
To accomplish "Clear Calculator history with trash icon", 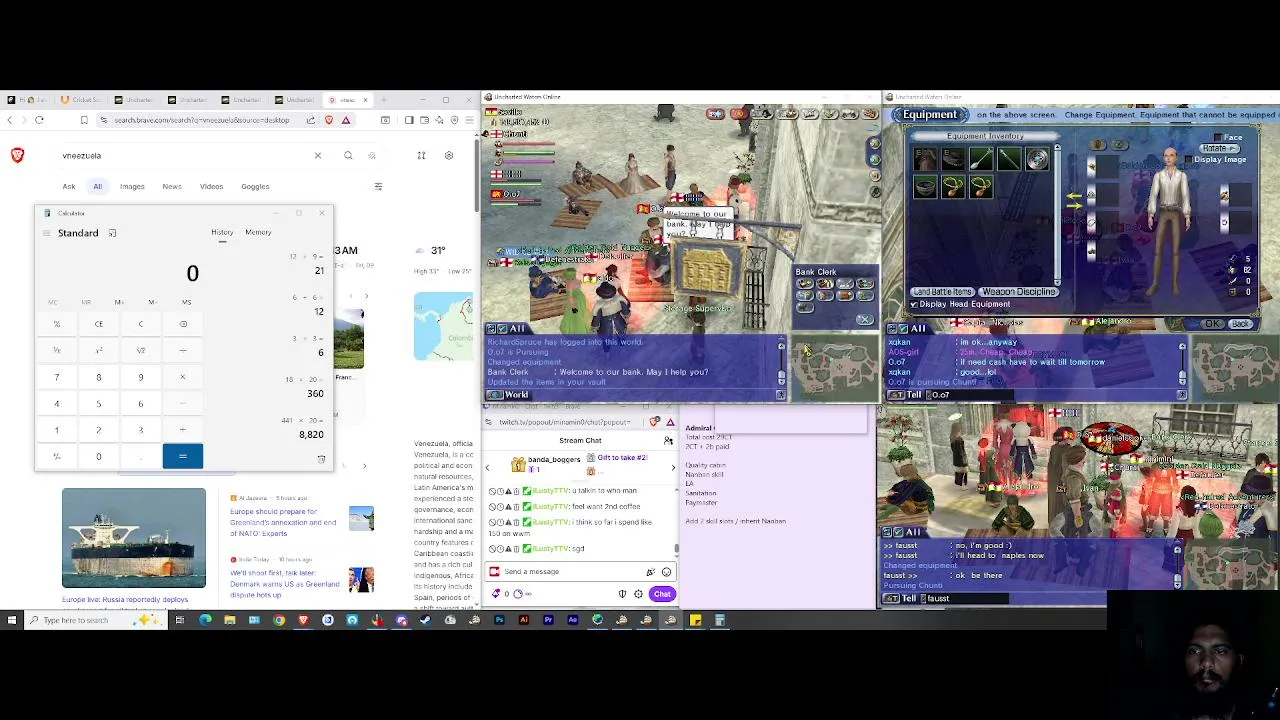I will point(321,459).
